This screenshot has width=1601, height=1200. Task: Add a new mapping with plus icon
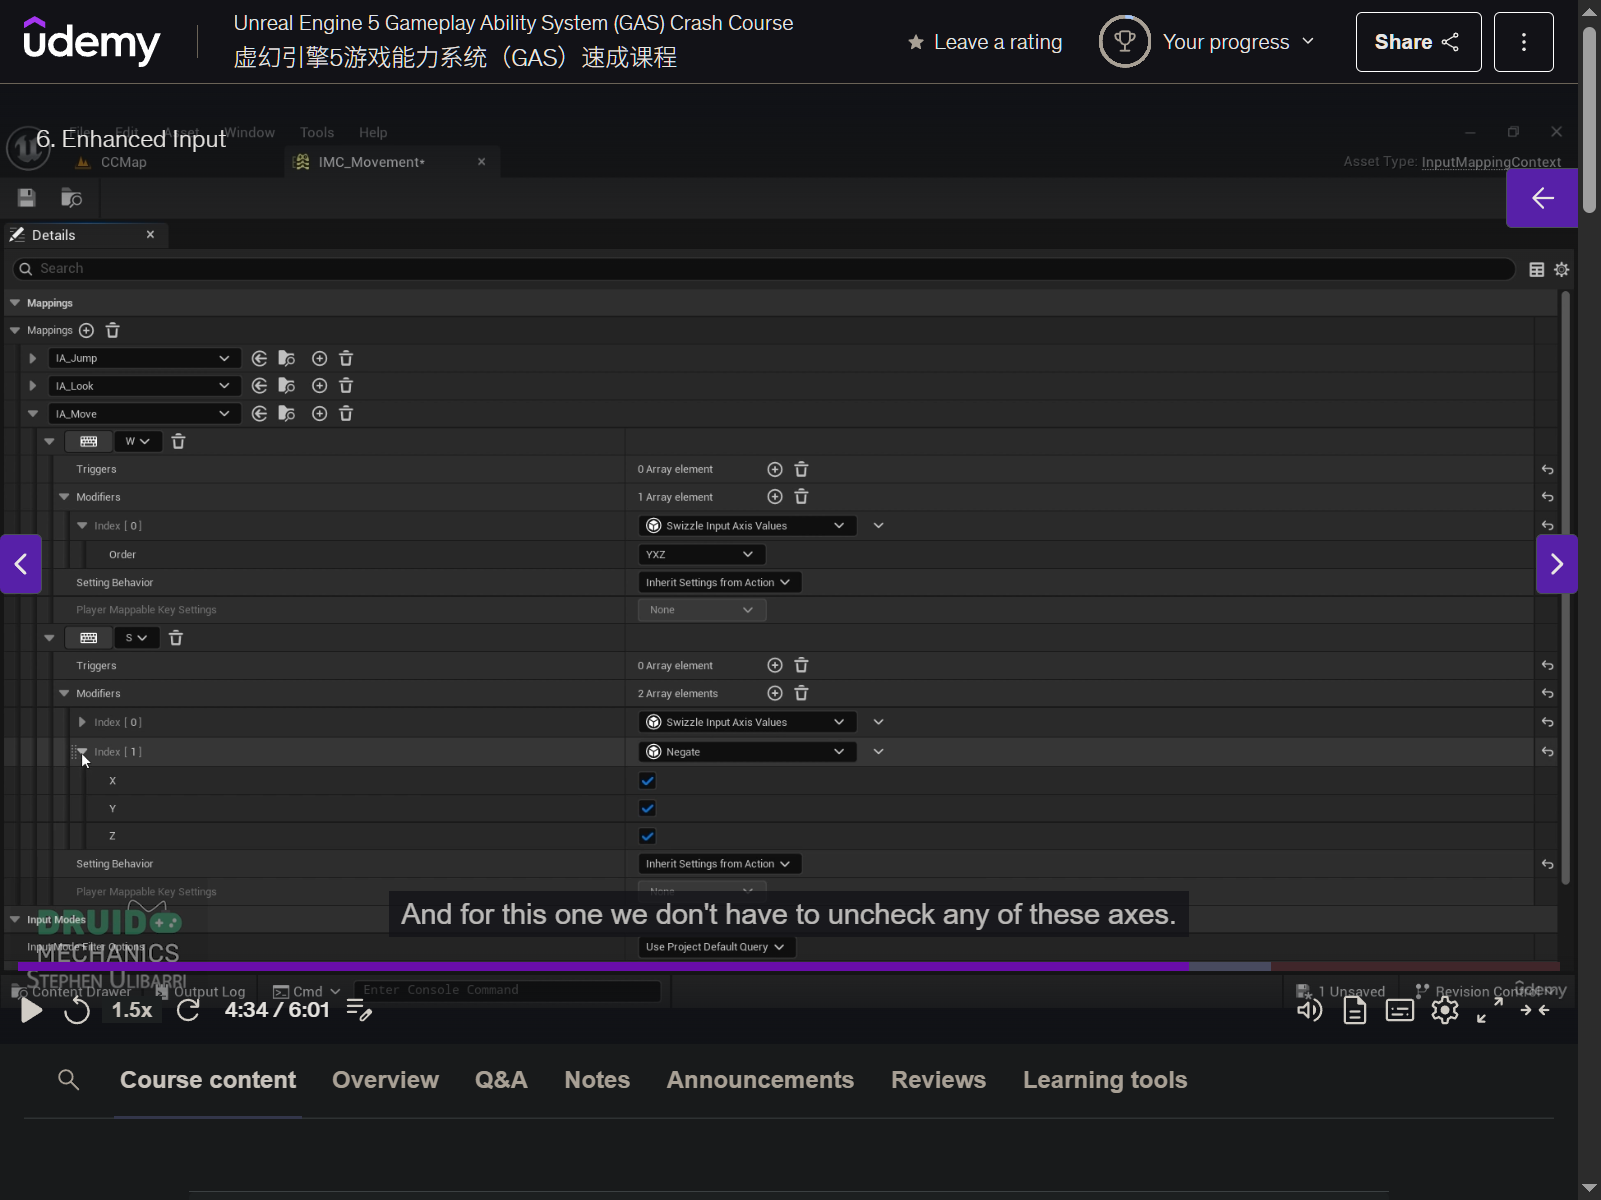86,330
